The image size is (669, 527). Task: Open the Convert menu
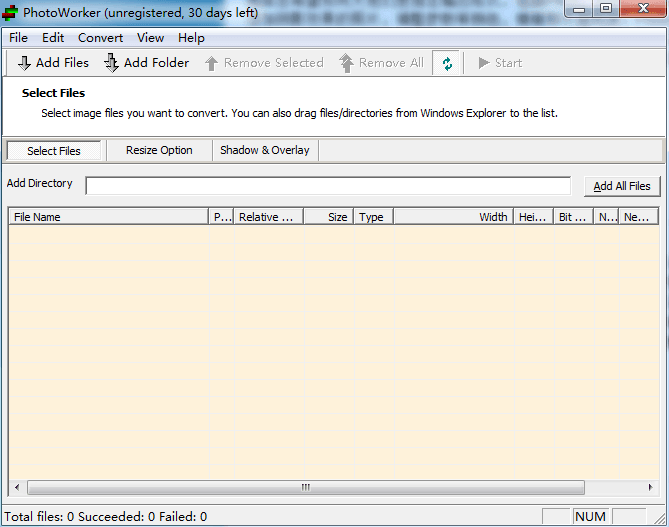(100, 38)
